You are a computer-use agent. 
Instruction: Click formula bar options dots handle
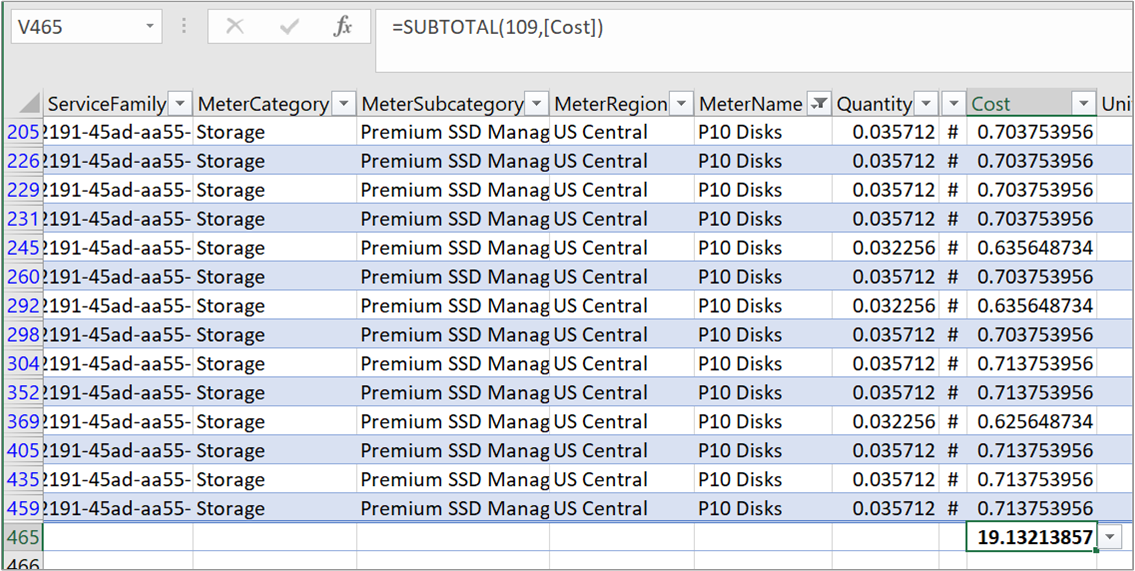184,27
